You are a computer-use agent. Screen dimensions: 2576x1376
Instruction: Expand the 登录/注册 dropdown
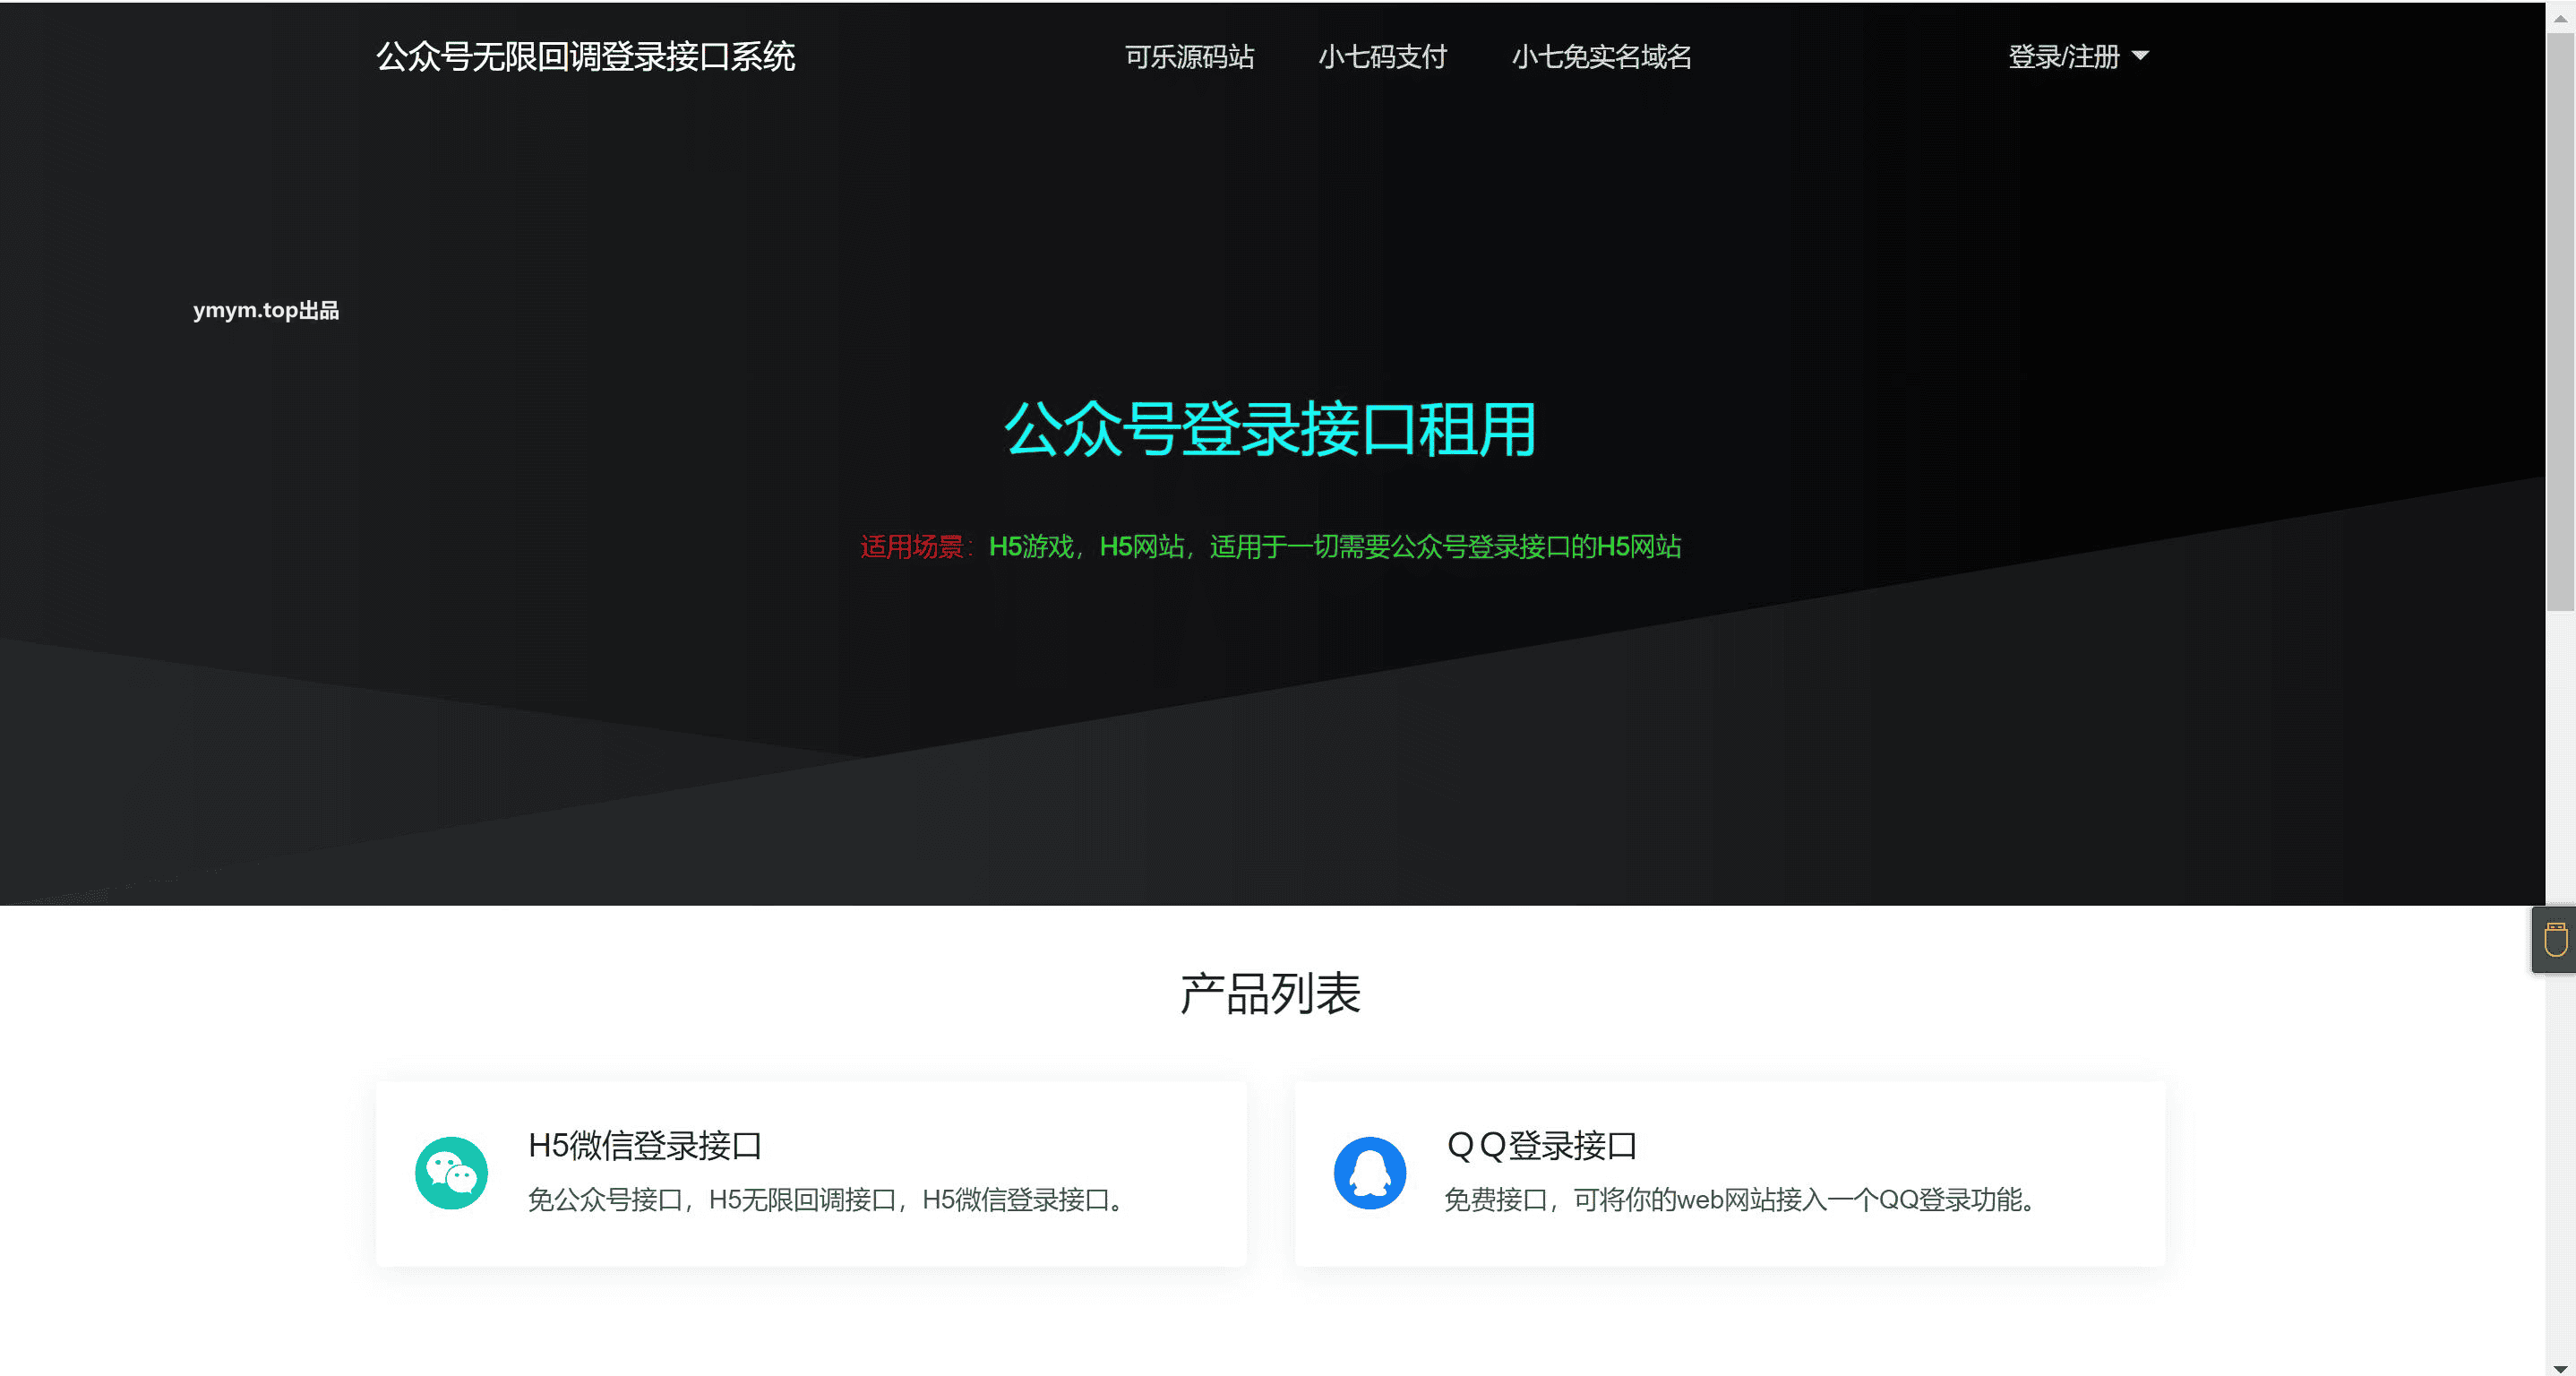pyautogui.click(x=2078, y=57)
